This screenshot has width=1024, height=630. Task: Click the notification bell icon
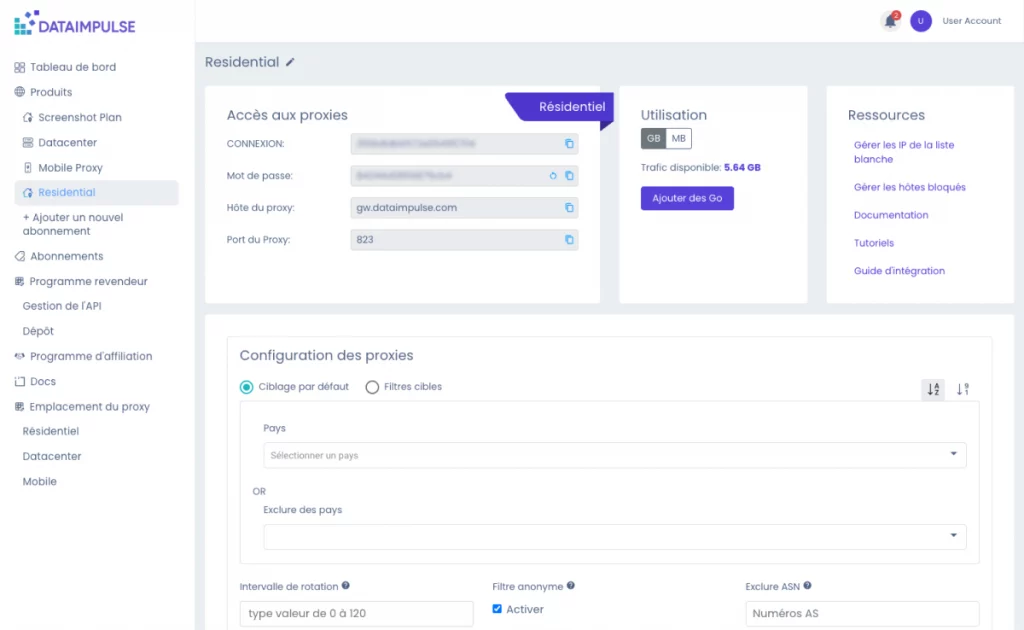point(889,21)
